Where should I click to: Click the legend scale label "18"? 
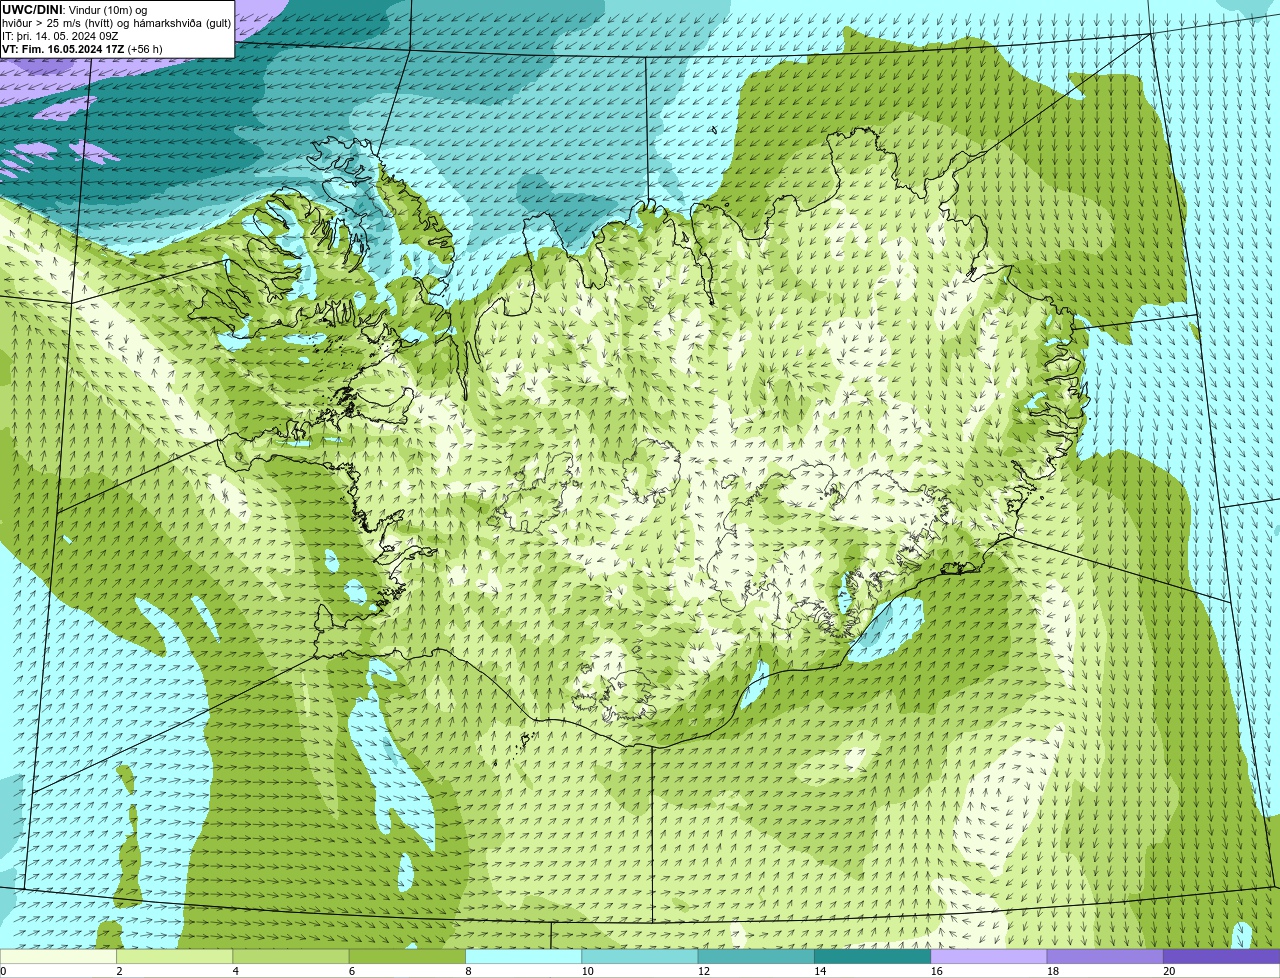(1053, 971)
